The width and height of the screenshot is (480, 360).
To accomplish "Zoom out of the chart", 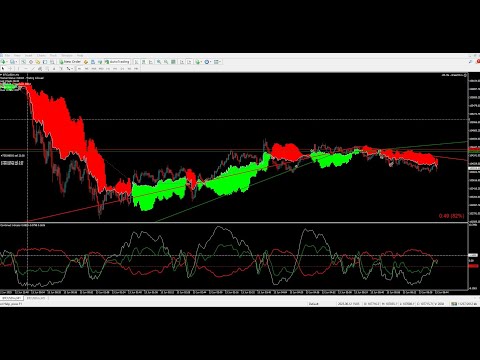I will coord(166,62).
